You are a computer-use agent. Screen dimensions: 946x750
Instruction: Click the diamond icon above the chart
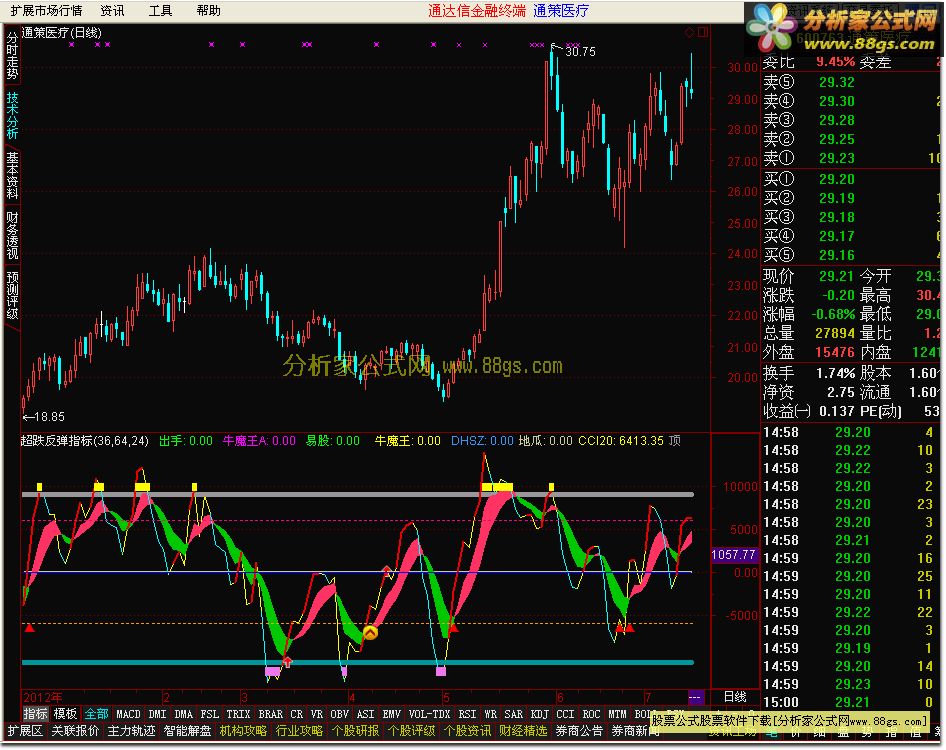690,33
